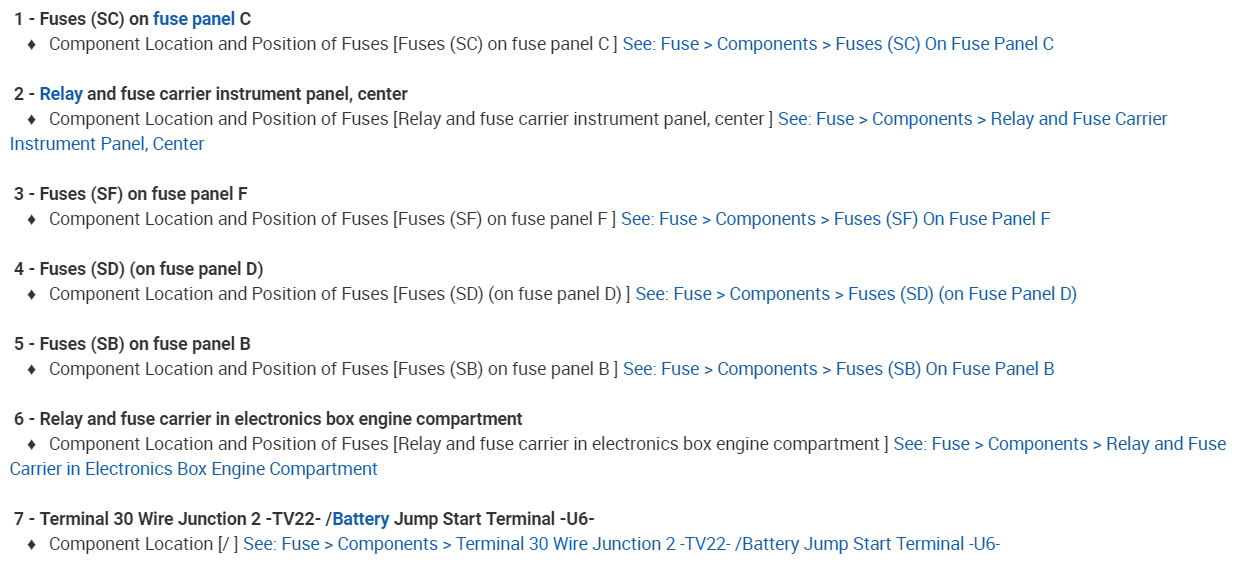Click heading "4 - Fuses (SD) (on fuse panel D)"

(x=139, y=269)
